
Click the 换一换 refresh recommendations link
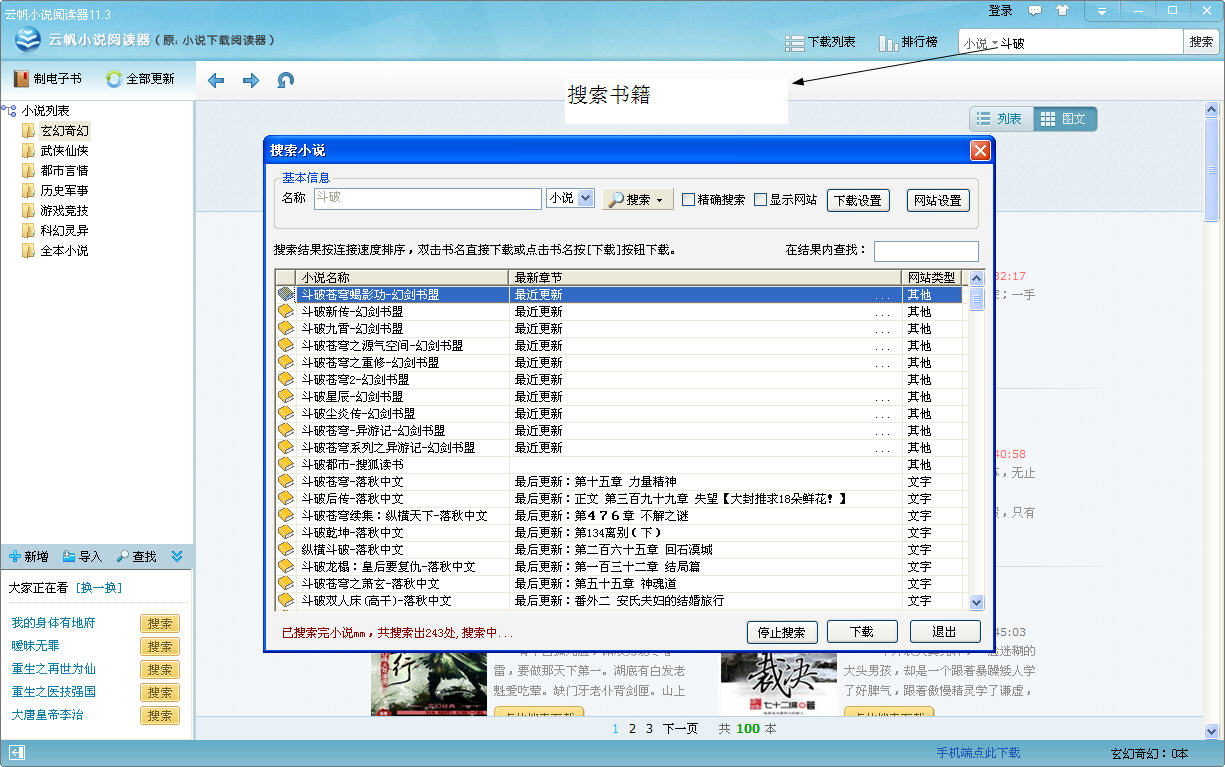point(100,588)
